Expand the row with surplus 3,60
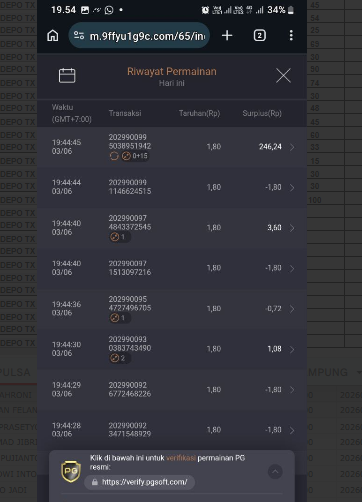362x502 pixels. tap(292, 228)
